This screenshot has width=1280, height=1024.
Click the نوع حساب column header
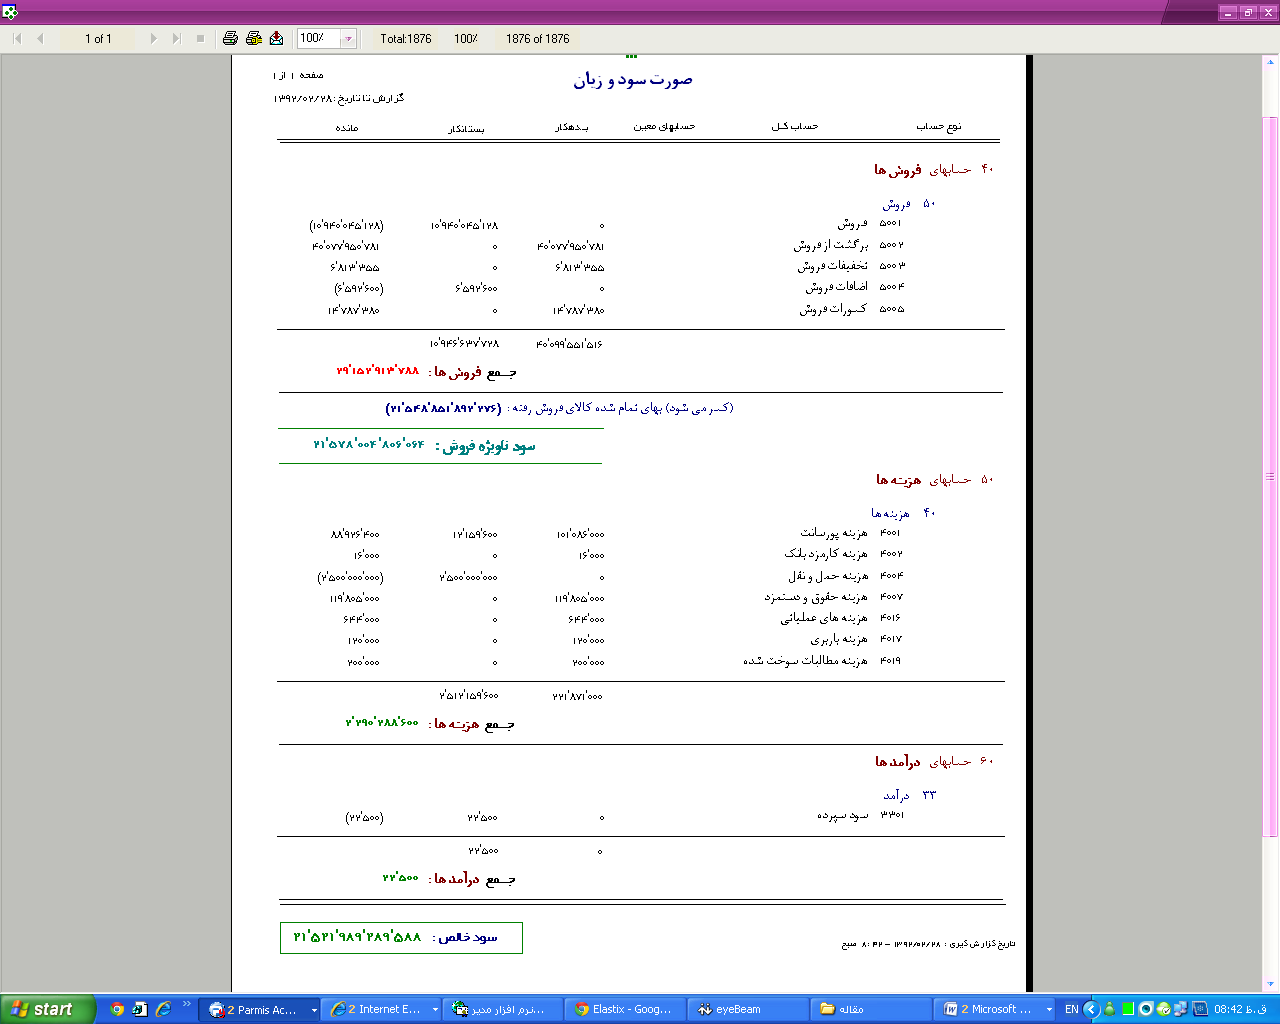[939, 126]
